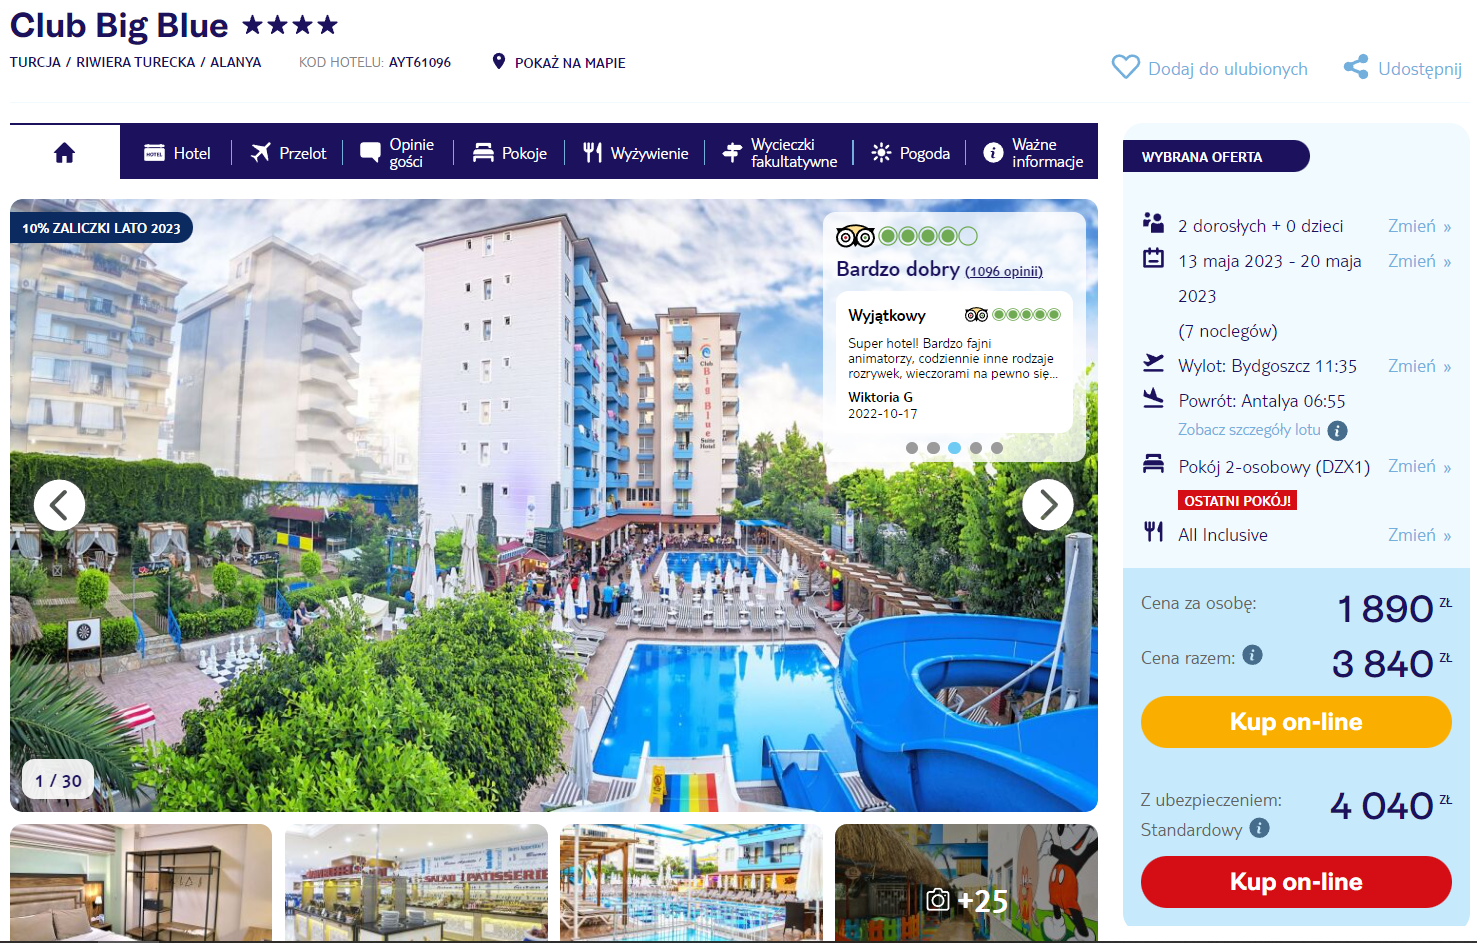Change travel dates via Zmień

(1419, 261)
